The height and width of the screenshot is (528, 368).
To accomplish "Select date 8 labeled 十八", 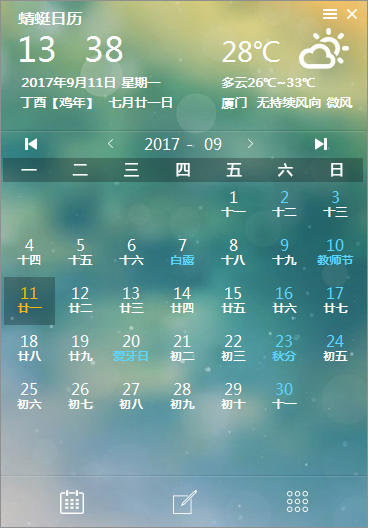I will (233, 252).
